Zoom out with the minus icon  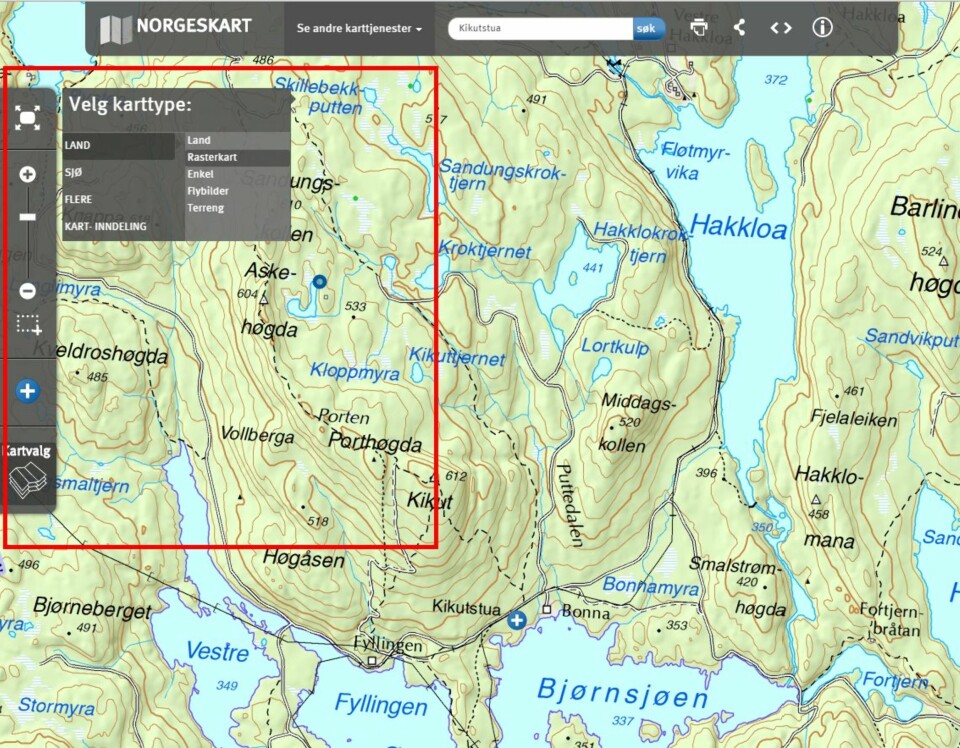28,291
